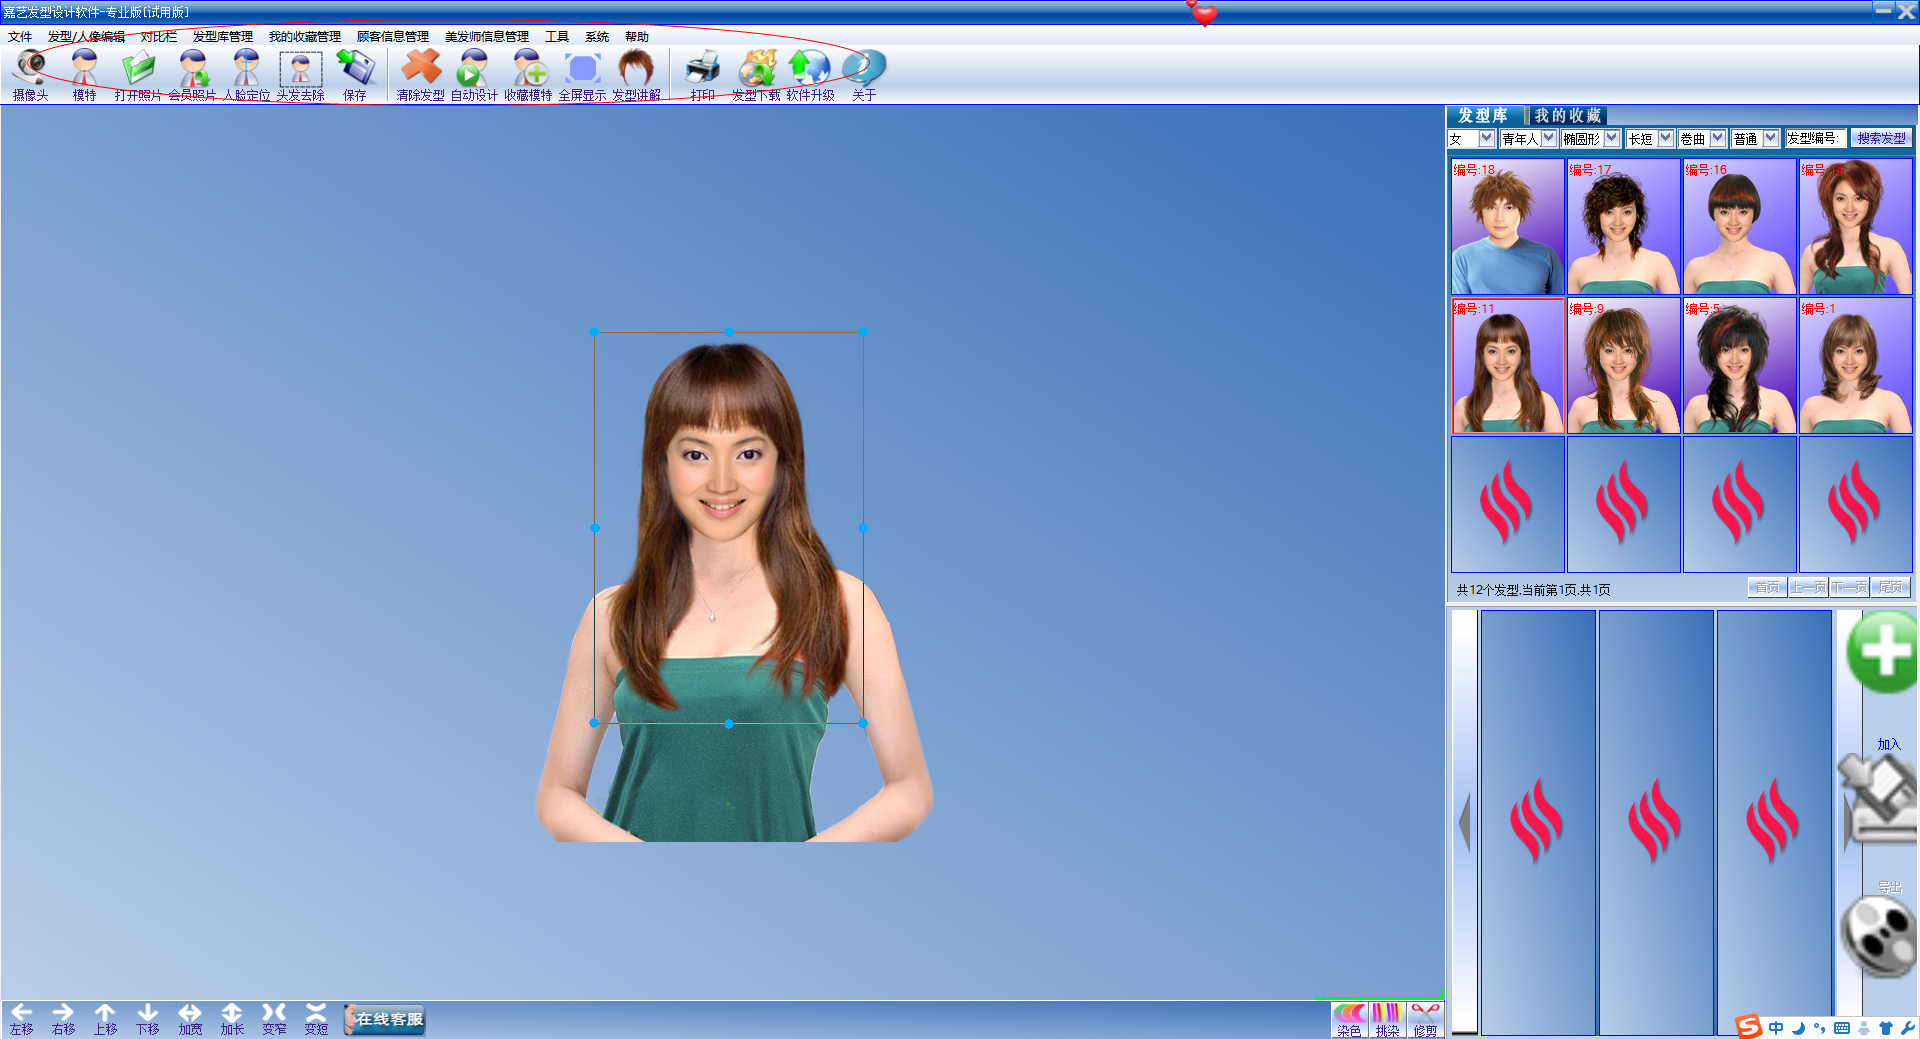Open the 摄像头 camera tool

[x=30, y=75]
